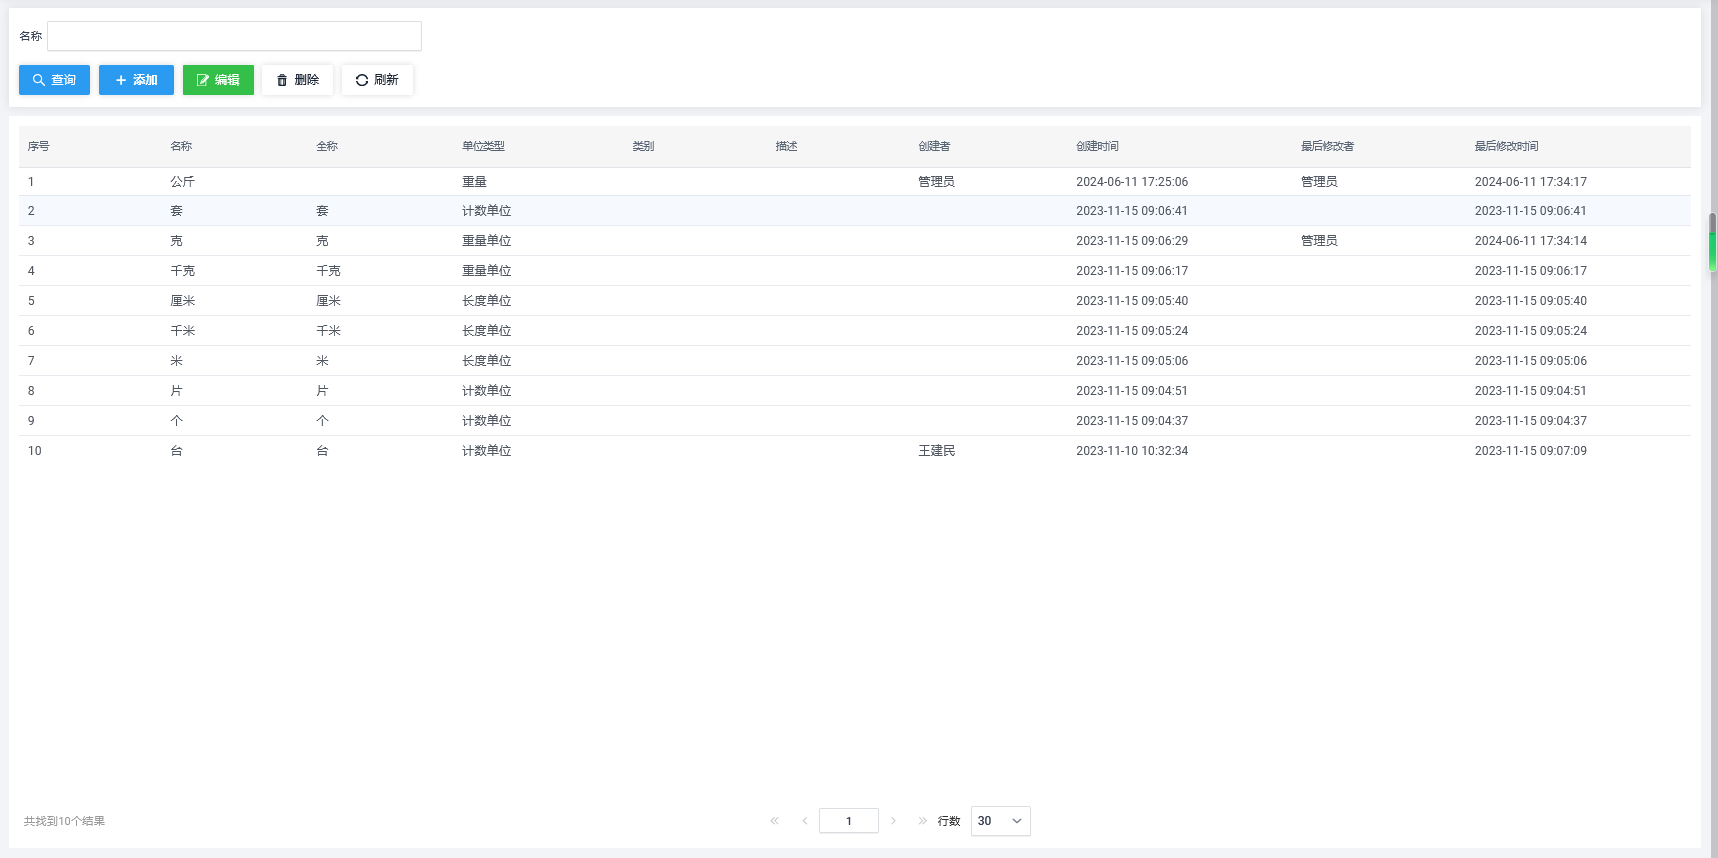Screen dimensions: 1718x858
Task: Sort by the 创建时间 column header
Action: tap(1097, 146)
